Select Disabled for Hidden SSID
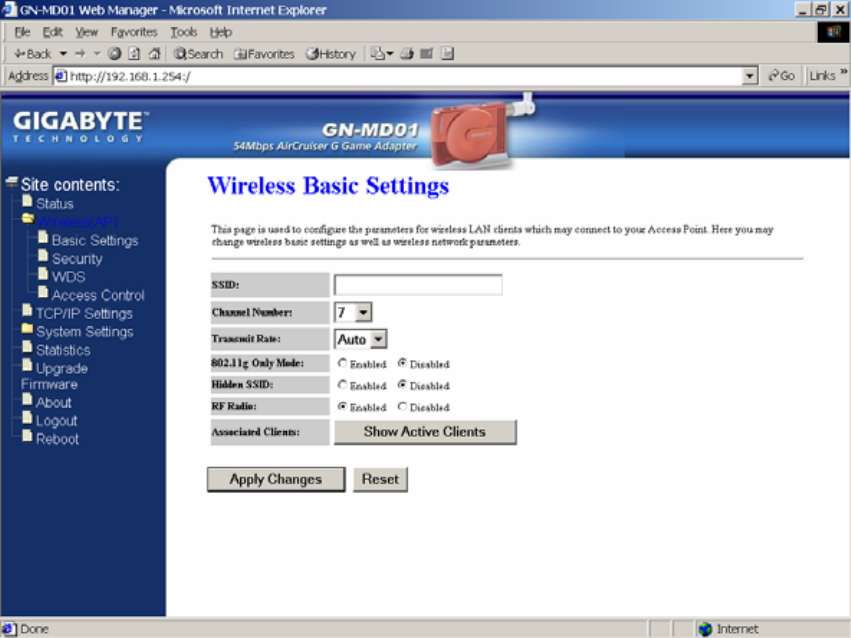 402,385
